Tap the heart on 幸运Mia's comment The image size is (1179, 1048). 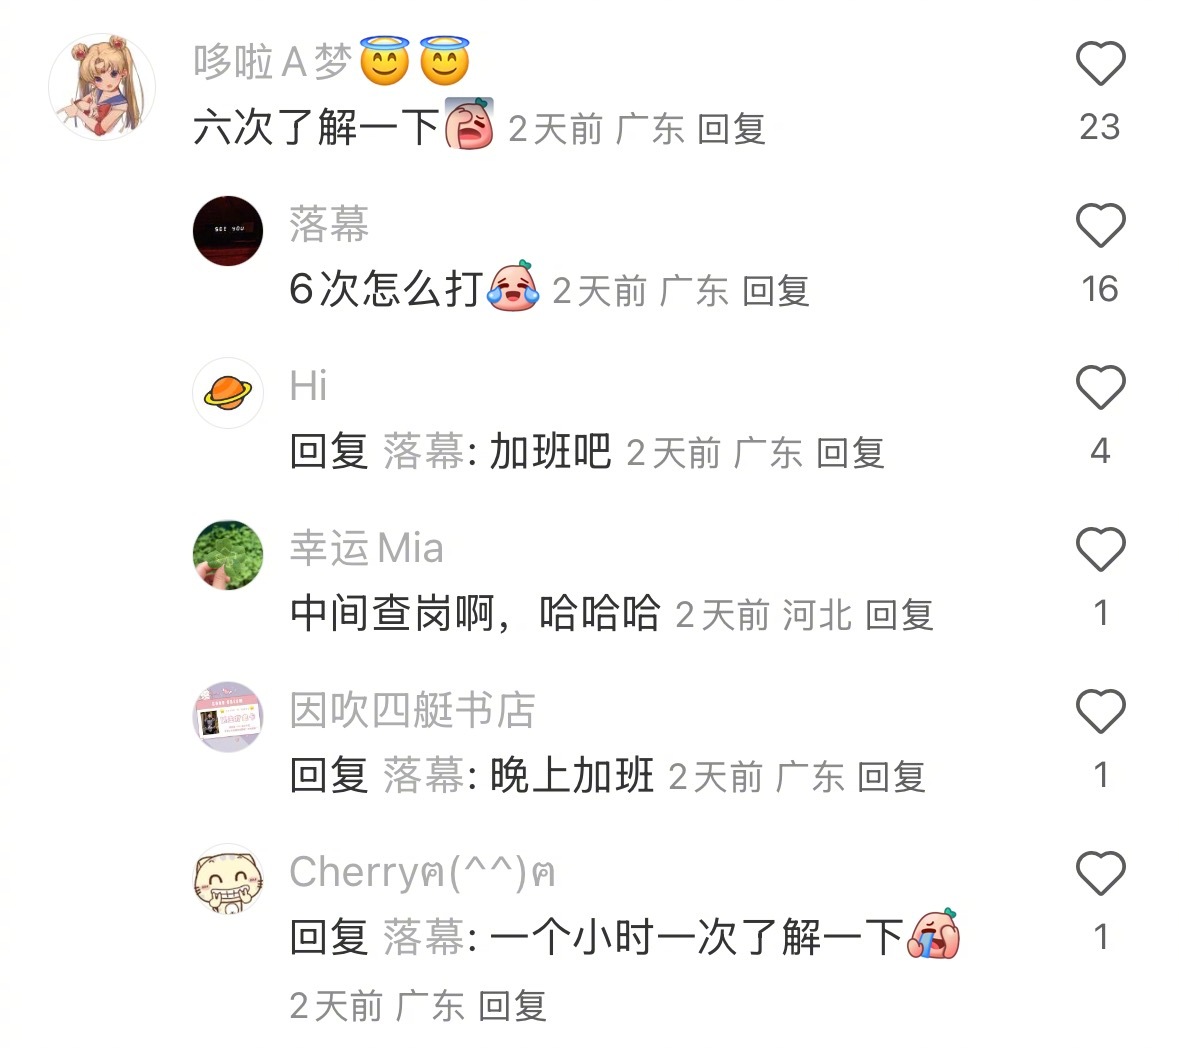(x=1100, y=549)
